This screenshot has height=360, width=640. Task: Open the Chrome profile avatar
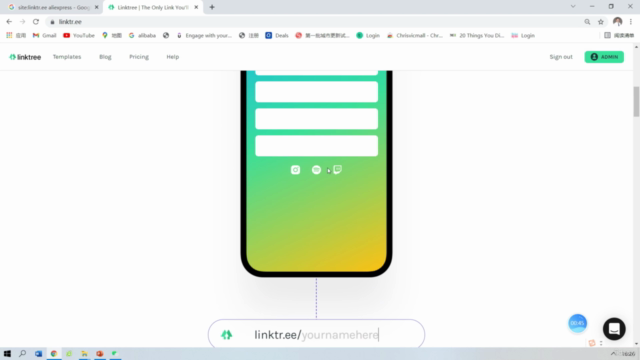coord(617,22)
